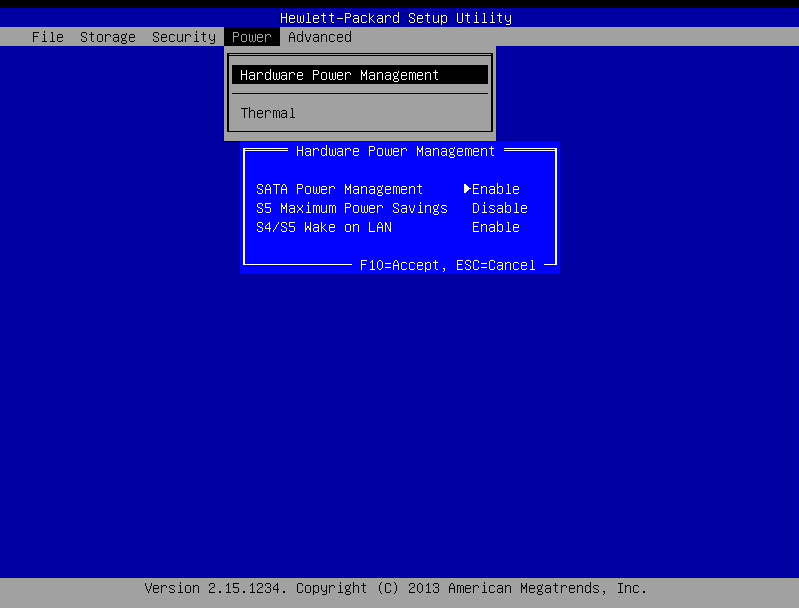Change SATA Power Management Enable value
Viewport: 799px width, 608px height.
point(495,189)
